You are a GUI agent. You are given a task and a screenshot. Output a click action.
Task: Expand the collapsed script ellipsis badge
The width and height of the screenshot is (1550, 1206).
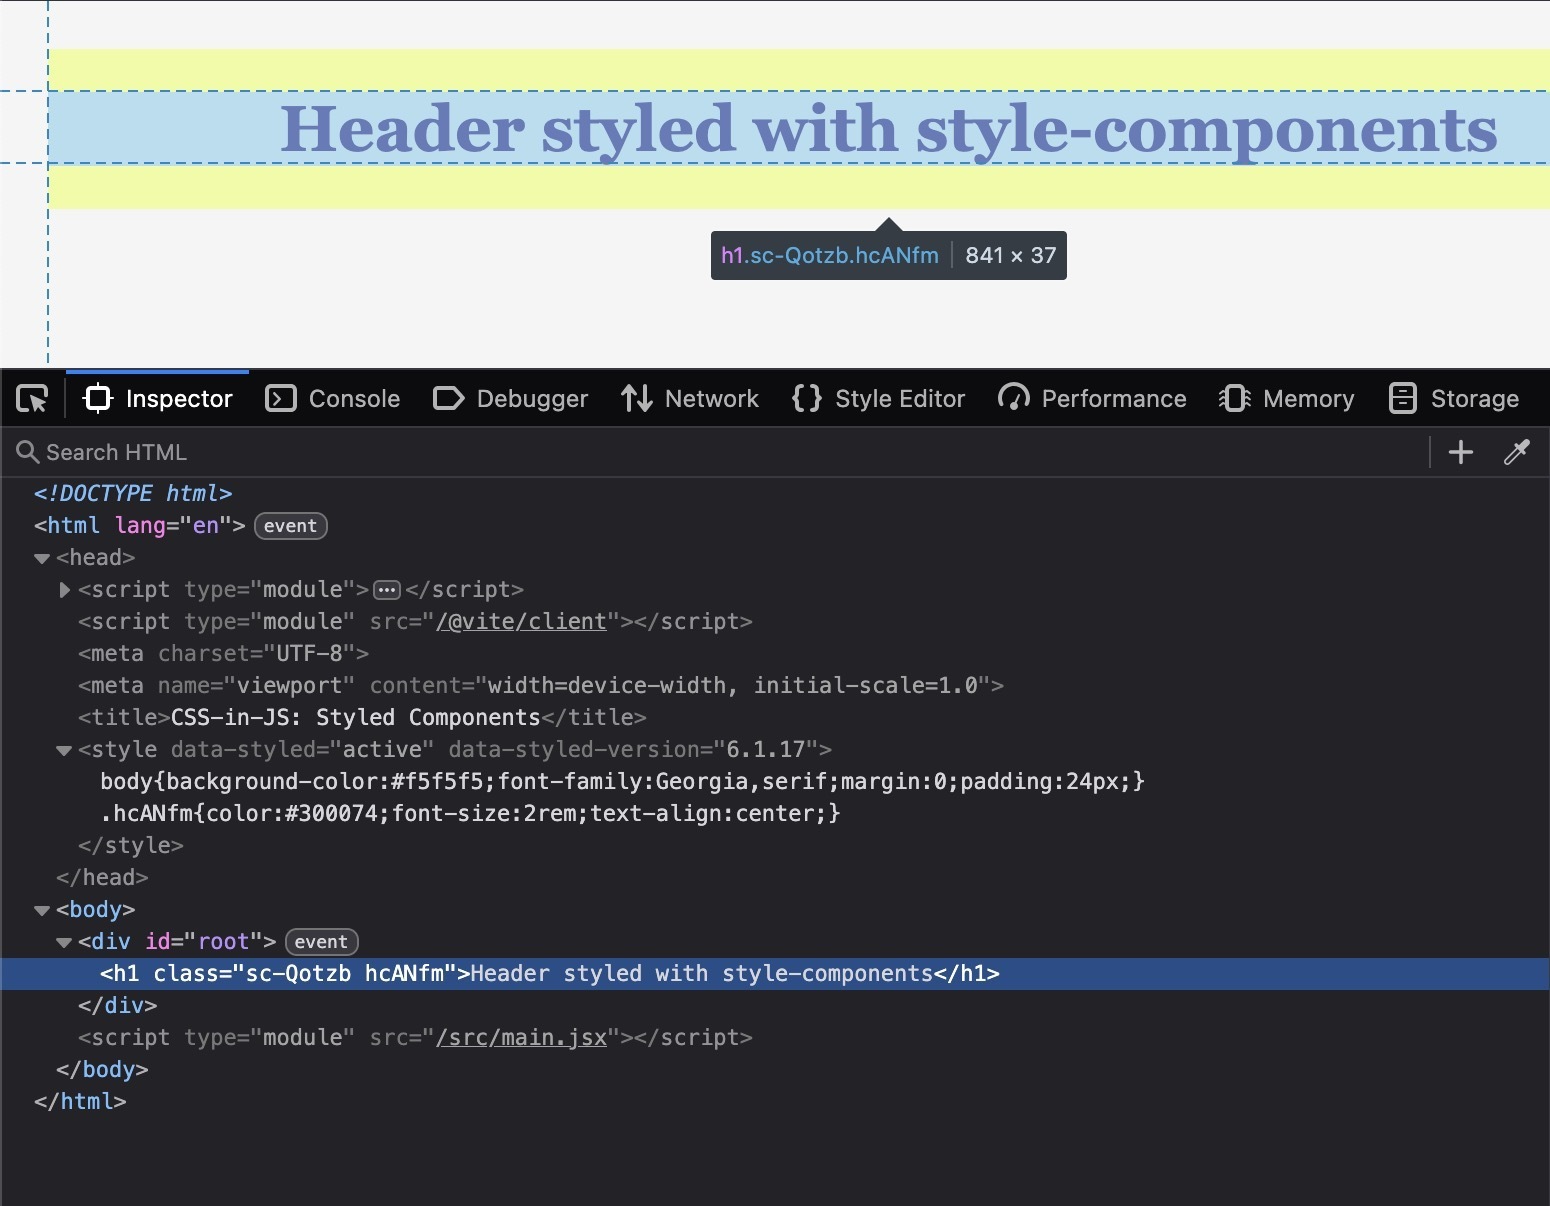coord(387,590)
